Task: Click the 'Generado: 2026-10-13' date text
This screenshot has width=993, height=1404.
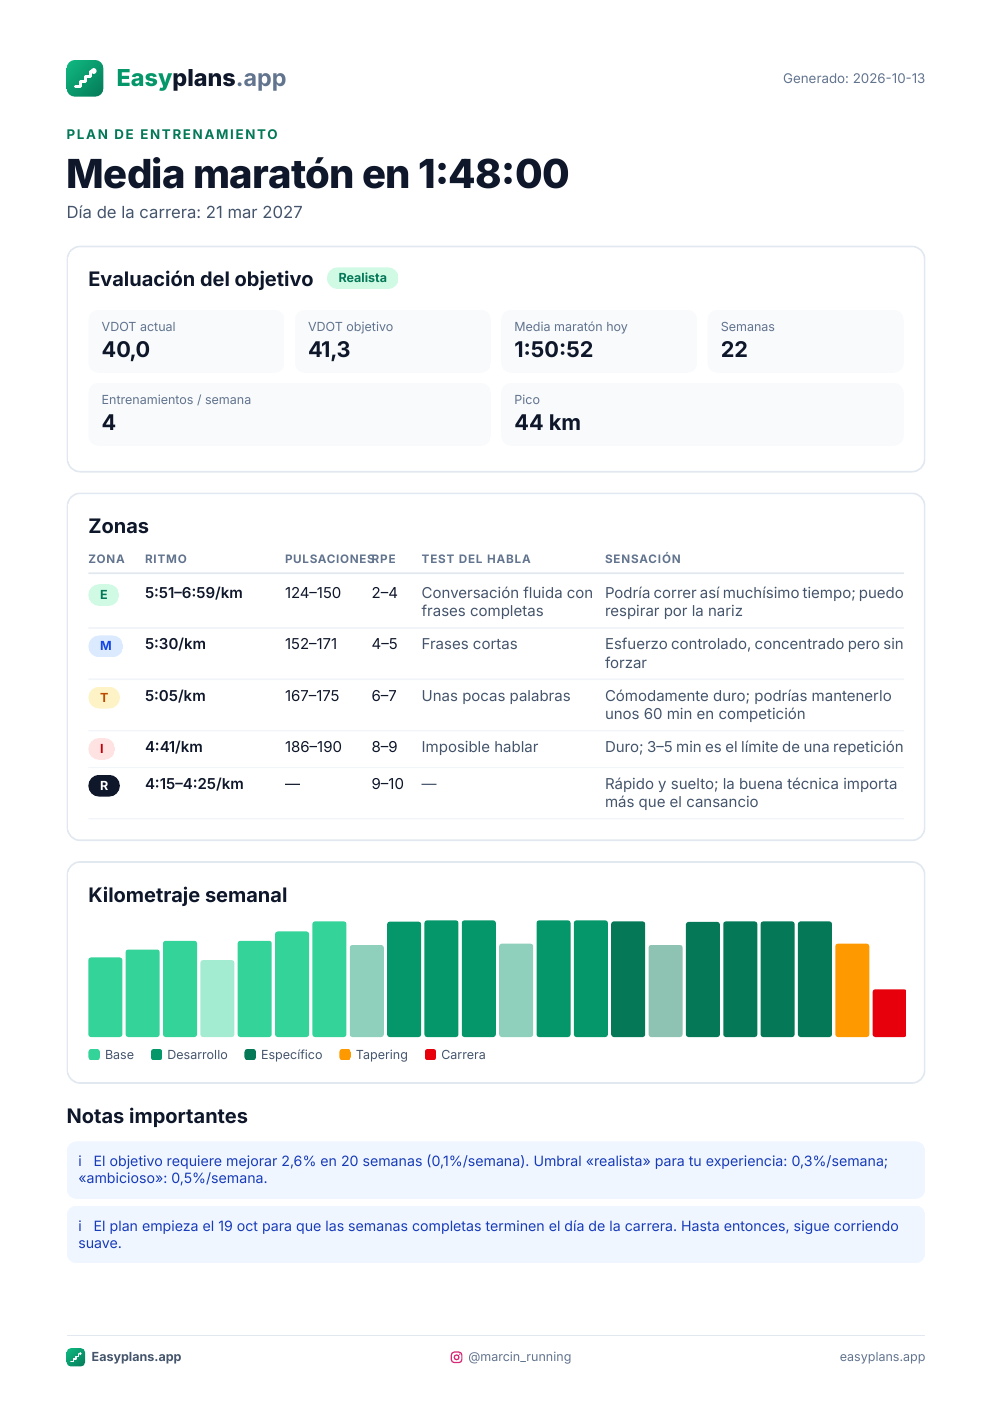Action: click(854, 78)
